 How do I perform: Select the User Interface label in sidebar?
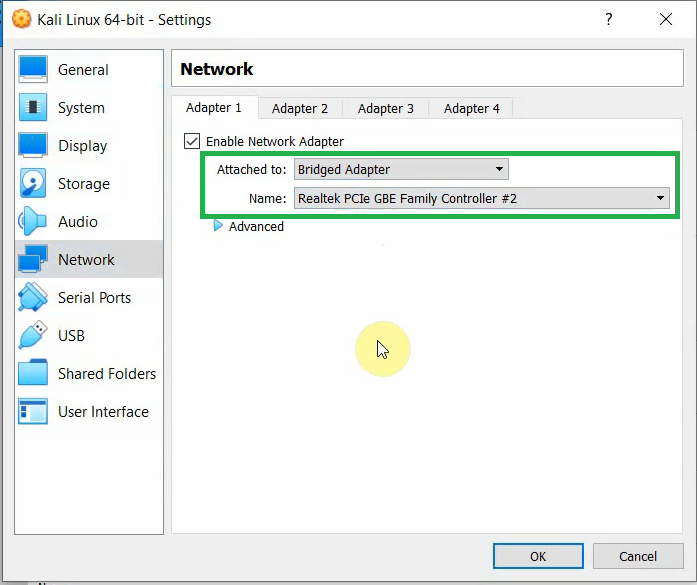pos(104,412)
